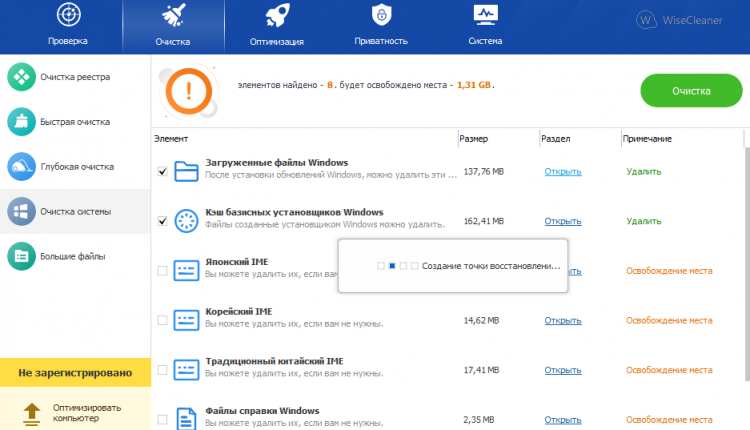This screenshot has width=750, height=430.
Task: Click size value 162,41 MB
Action: (x=484, y=221)
